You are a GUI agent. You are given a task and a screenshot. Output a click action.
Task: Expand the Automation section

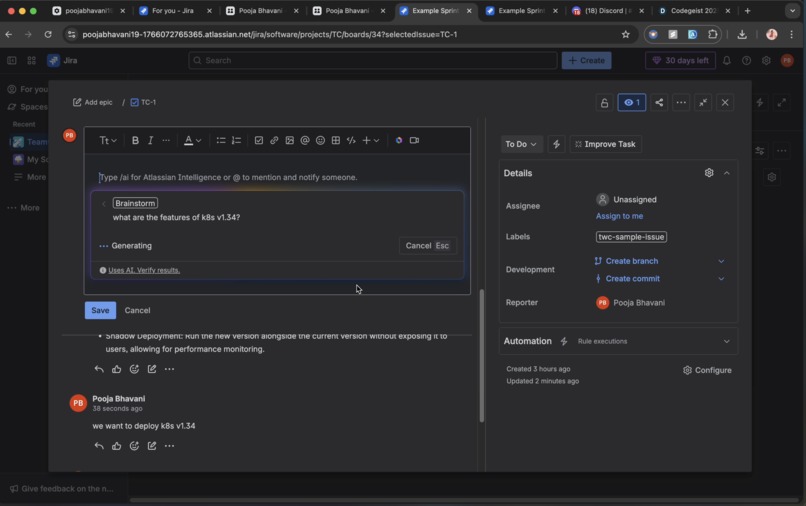[726, 341]
